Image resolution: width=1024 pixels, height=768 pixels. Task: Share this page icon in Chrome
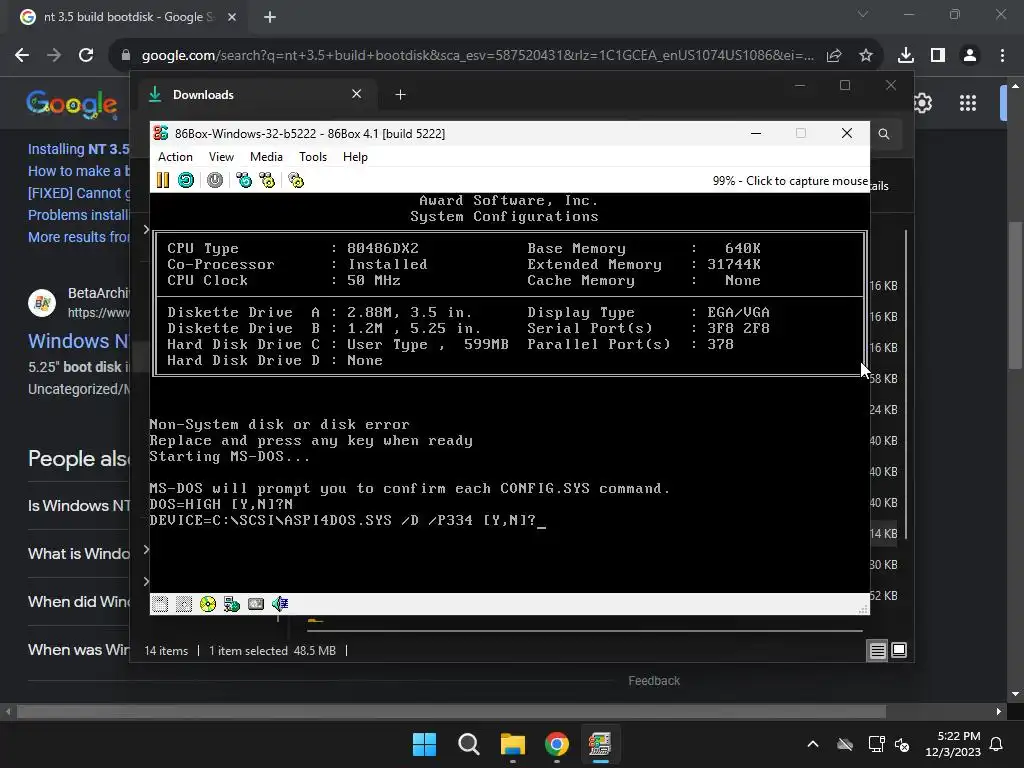click(x=834, y=56)
